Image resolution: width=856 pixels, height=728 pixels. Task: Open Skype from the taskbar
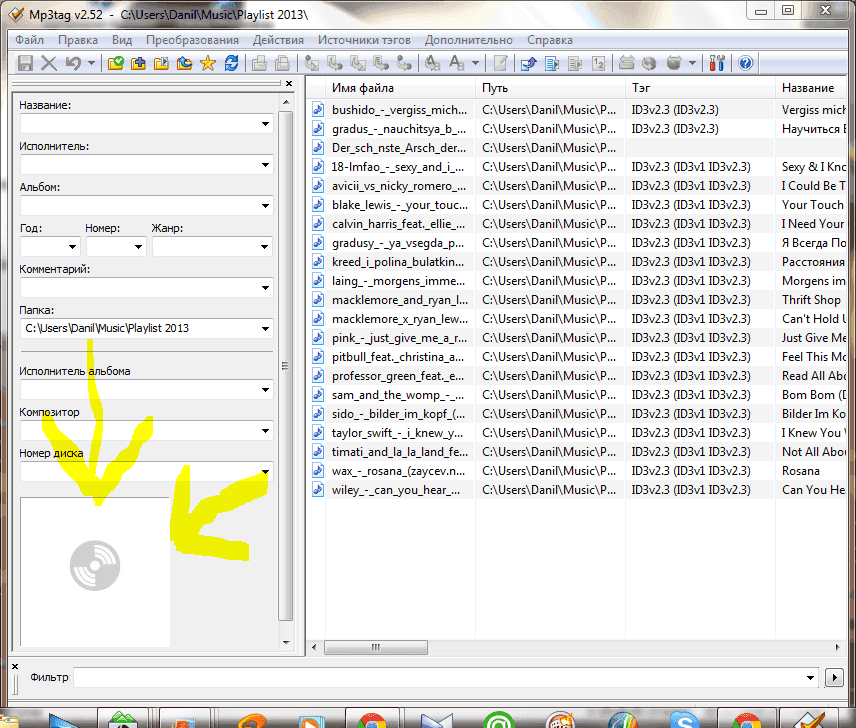(x=685, y=720)
